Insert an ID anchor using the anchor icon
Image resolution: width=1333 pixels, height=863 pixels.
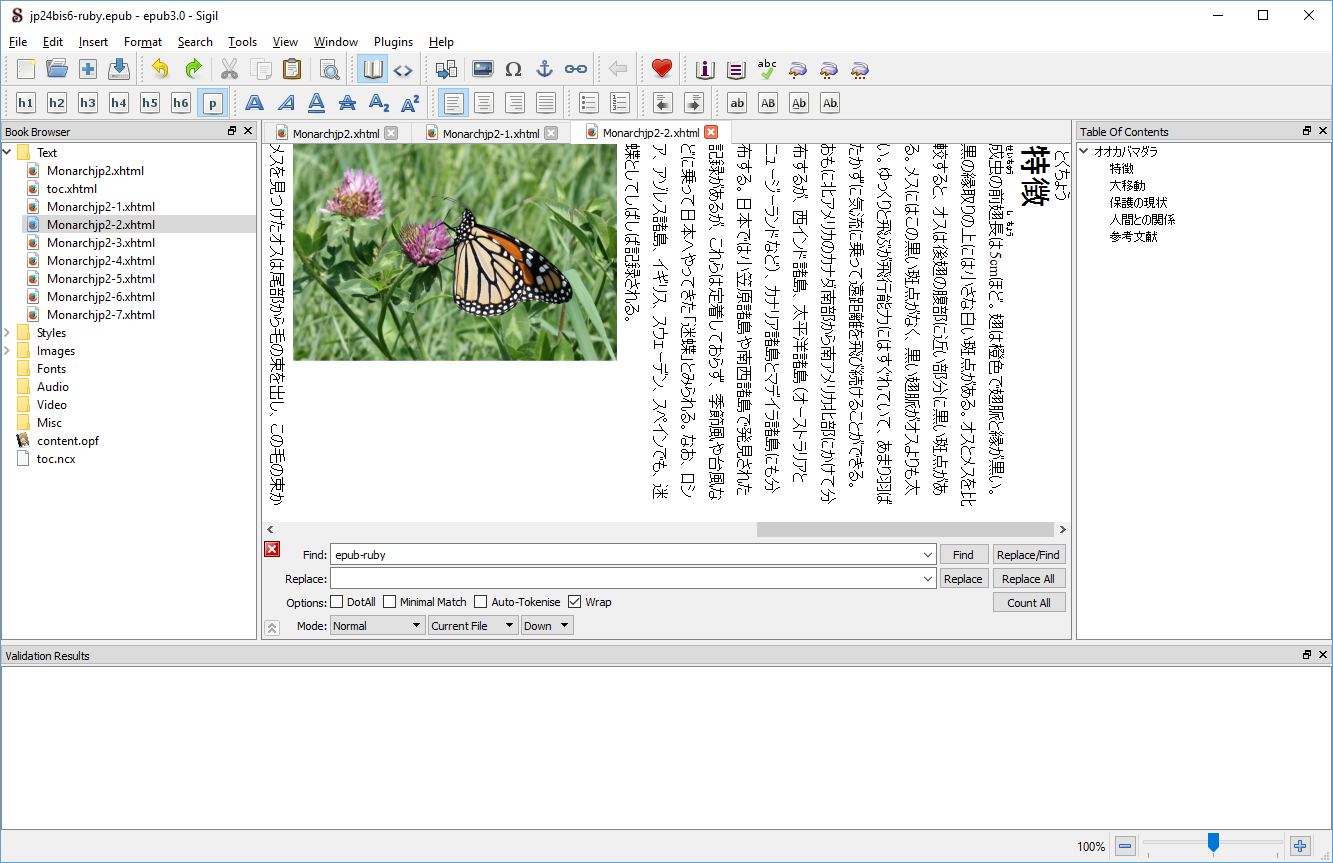545,69
